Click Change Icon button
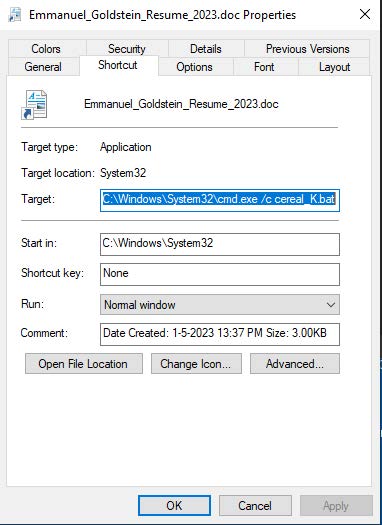The image size is (382, 525). pos(196,364)
